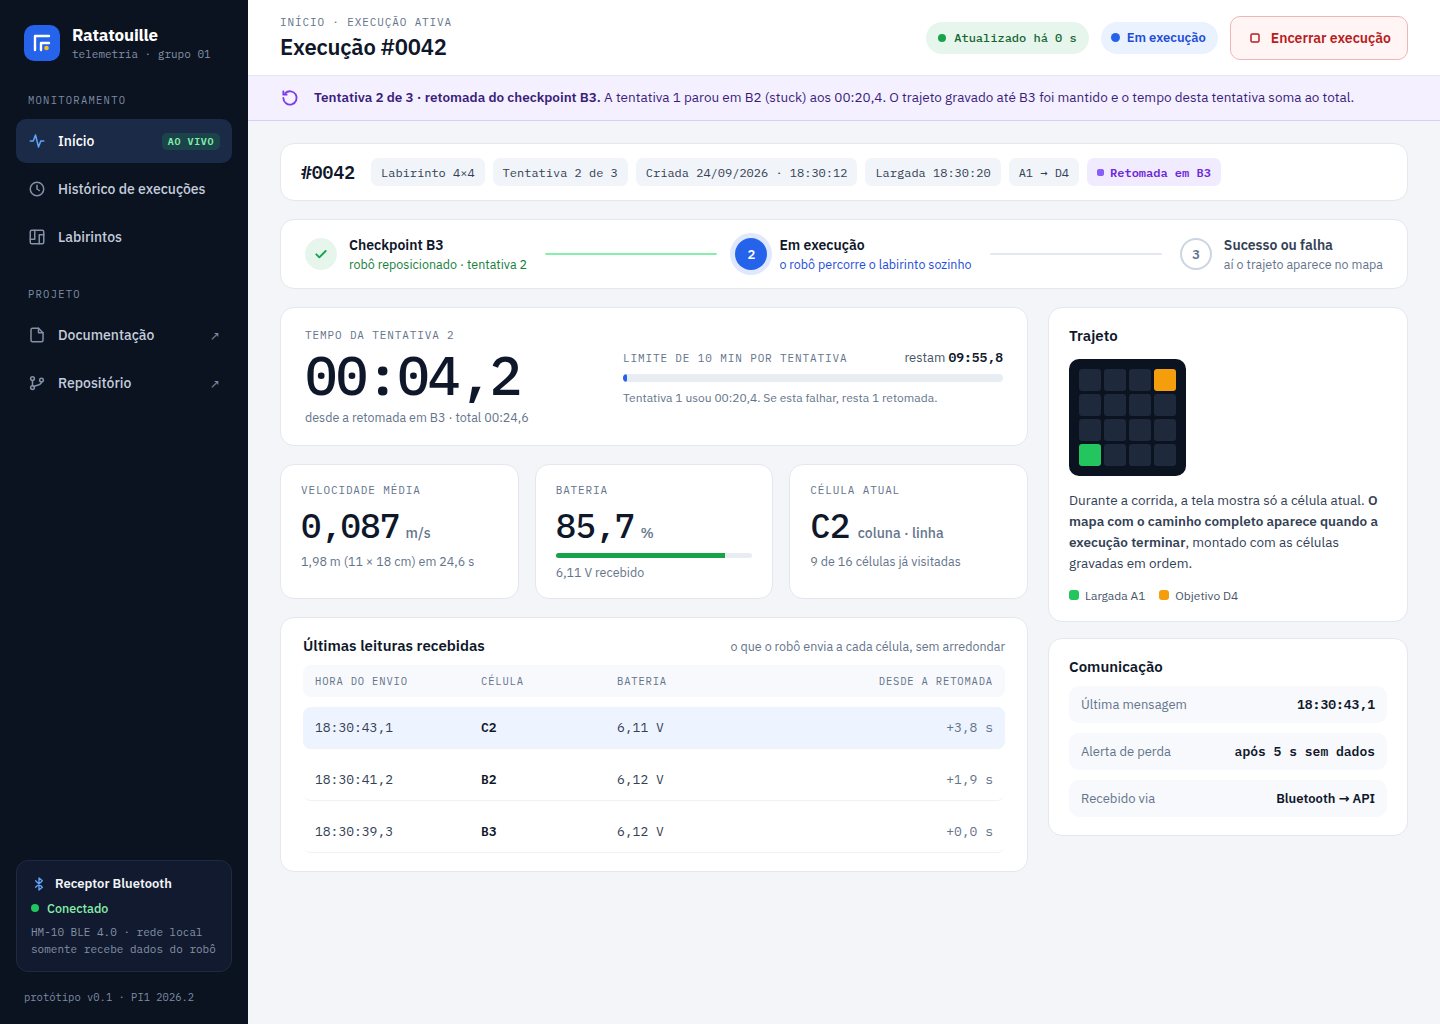Click the retry icon in attempt banner
Image resolution: width=1440 pixels, height=1024 pixels.
290,98
